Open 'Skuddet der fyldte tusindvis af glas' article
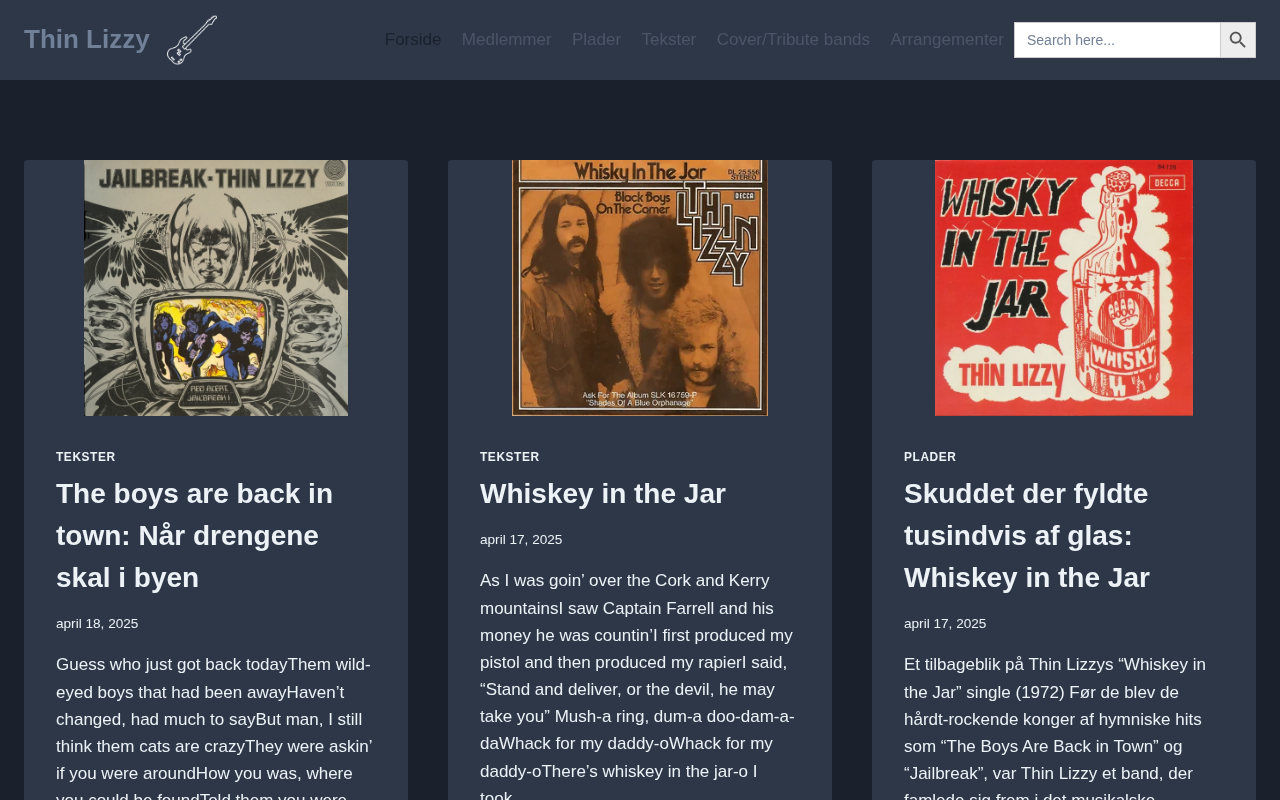 pos(1027,535)
